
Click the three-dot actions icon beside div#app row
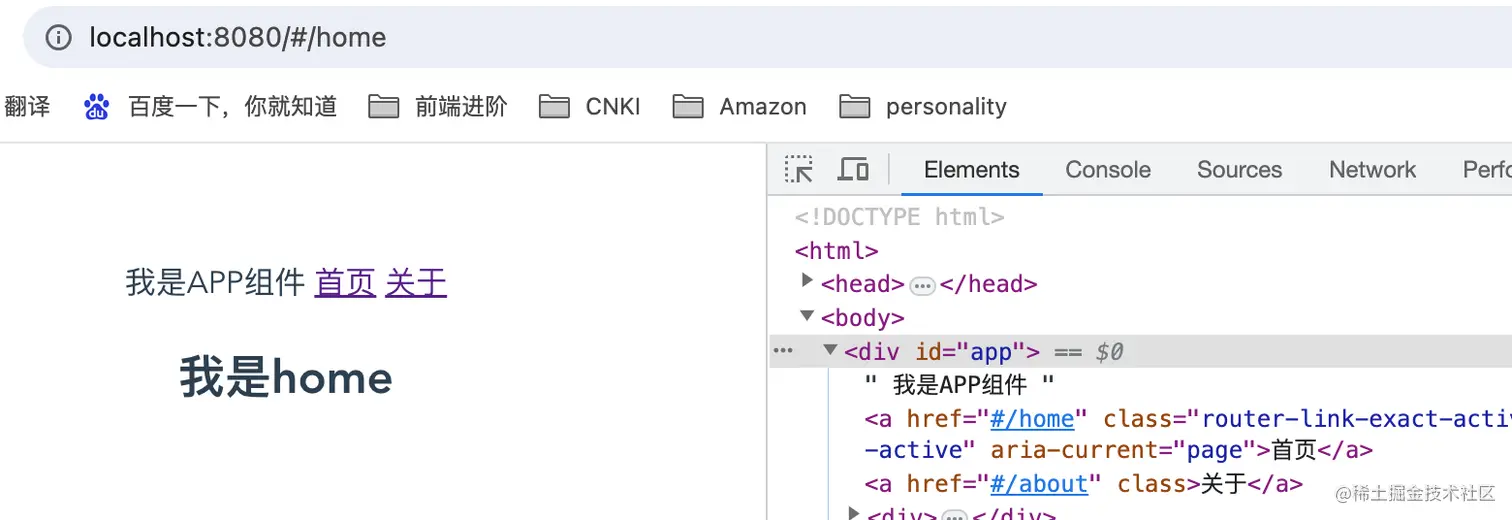[x=783, y=351]
